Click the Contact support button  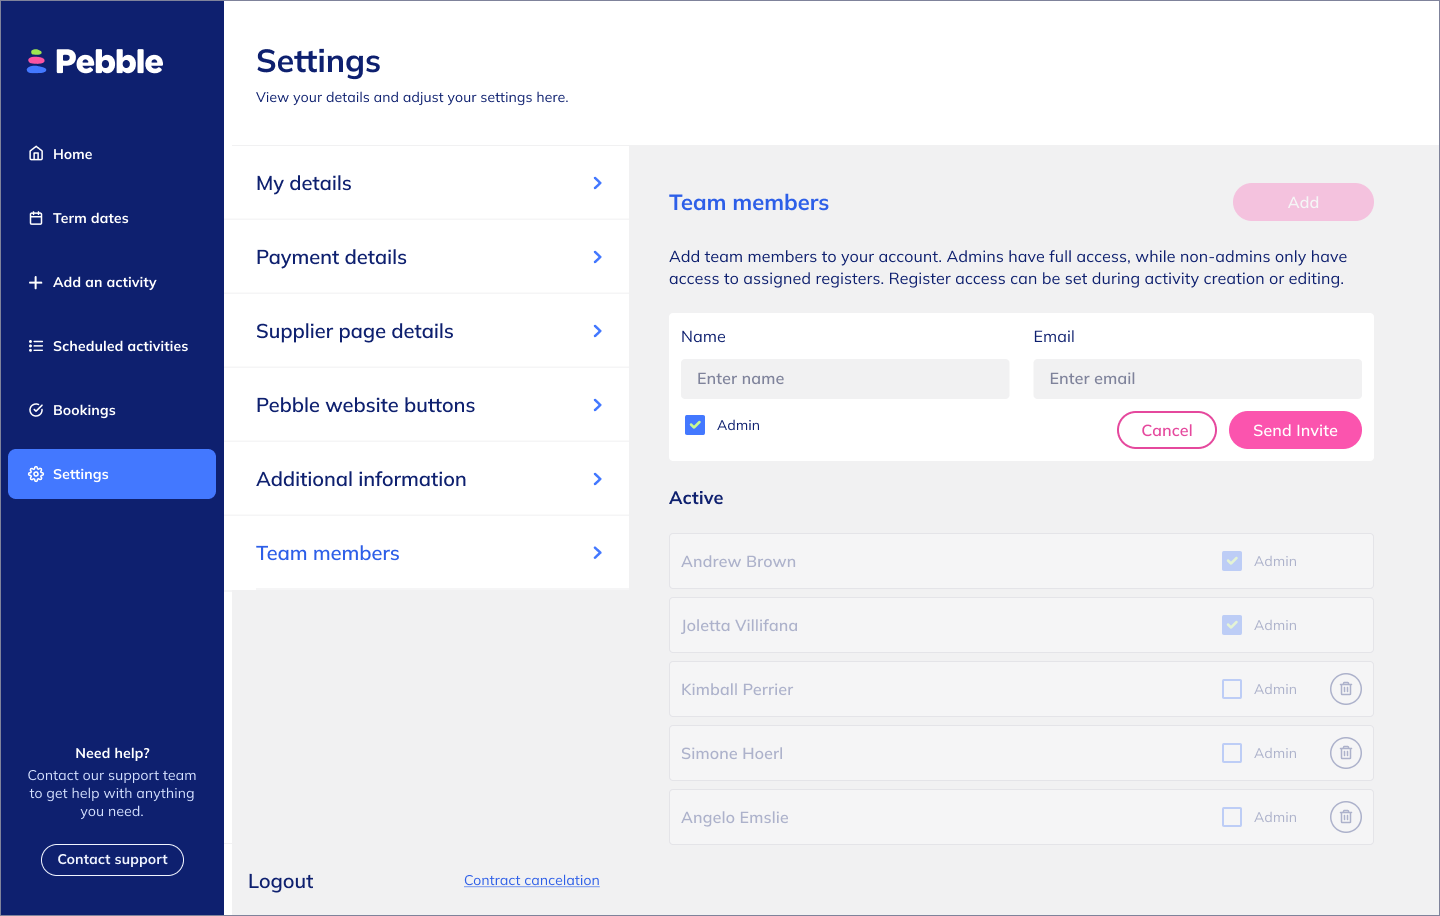[x=112, y=860]
